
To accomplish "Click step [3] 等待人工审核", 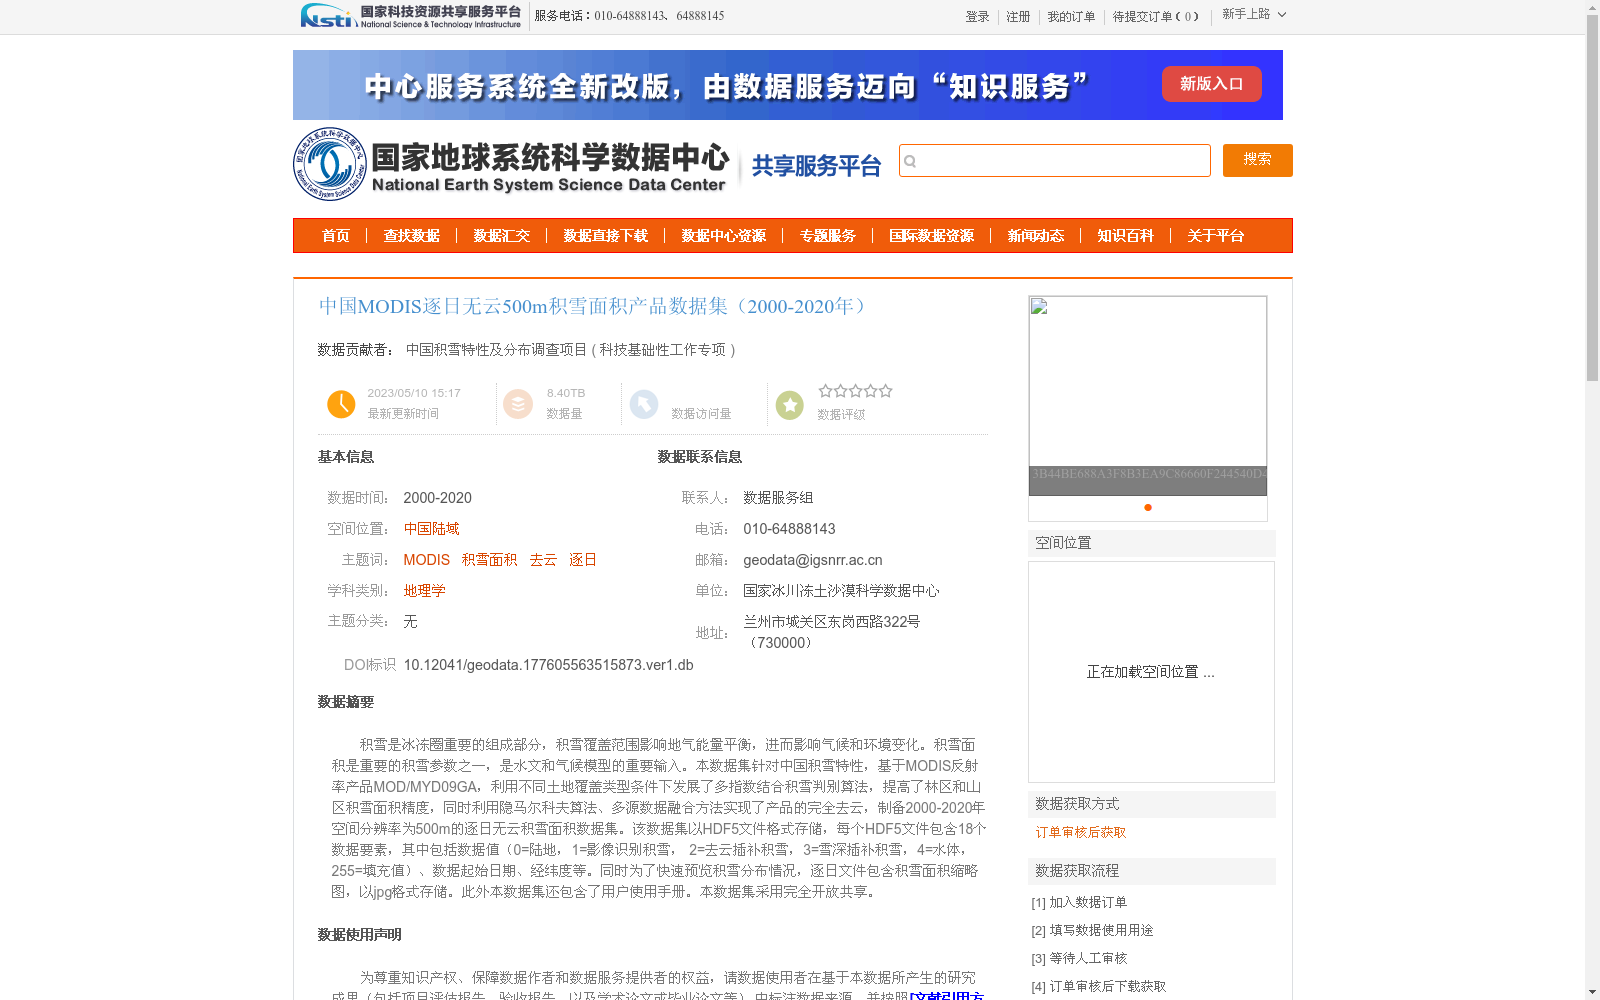I will [x=1079, y=958].
